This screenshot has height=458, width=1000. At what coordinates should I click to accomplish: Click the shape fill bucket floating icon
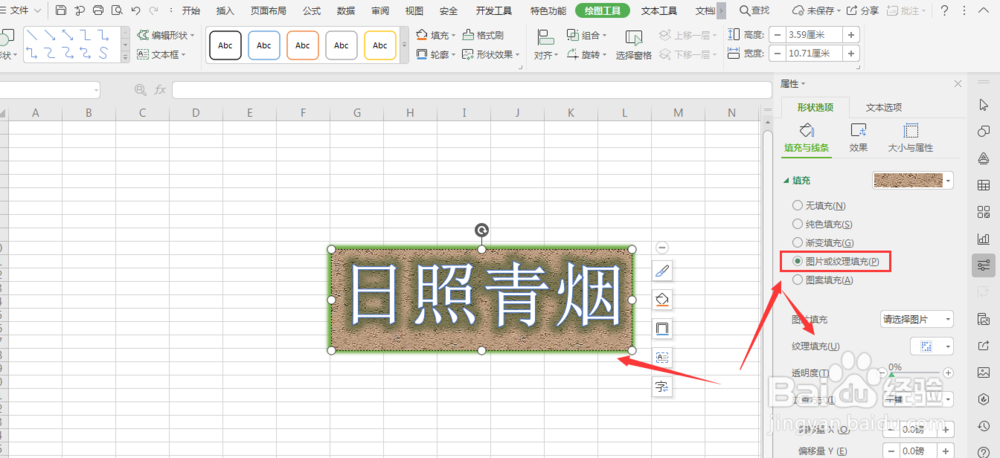click(x=662, y=300)
